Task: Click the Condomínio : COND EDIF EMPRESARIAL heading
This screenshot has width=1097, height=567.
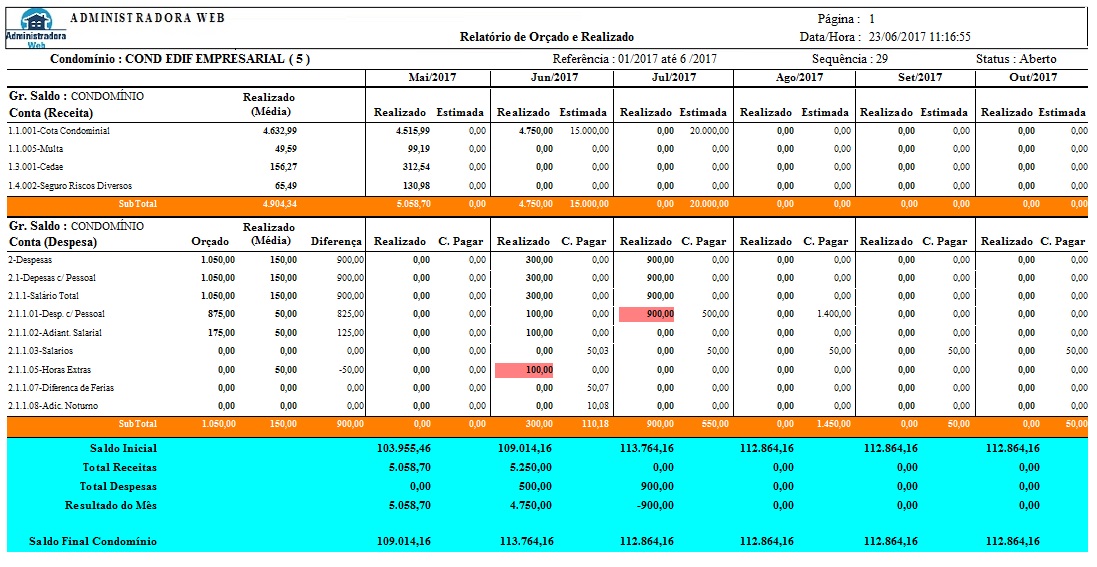Action: coord(180,59)
